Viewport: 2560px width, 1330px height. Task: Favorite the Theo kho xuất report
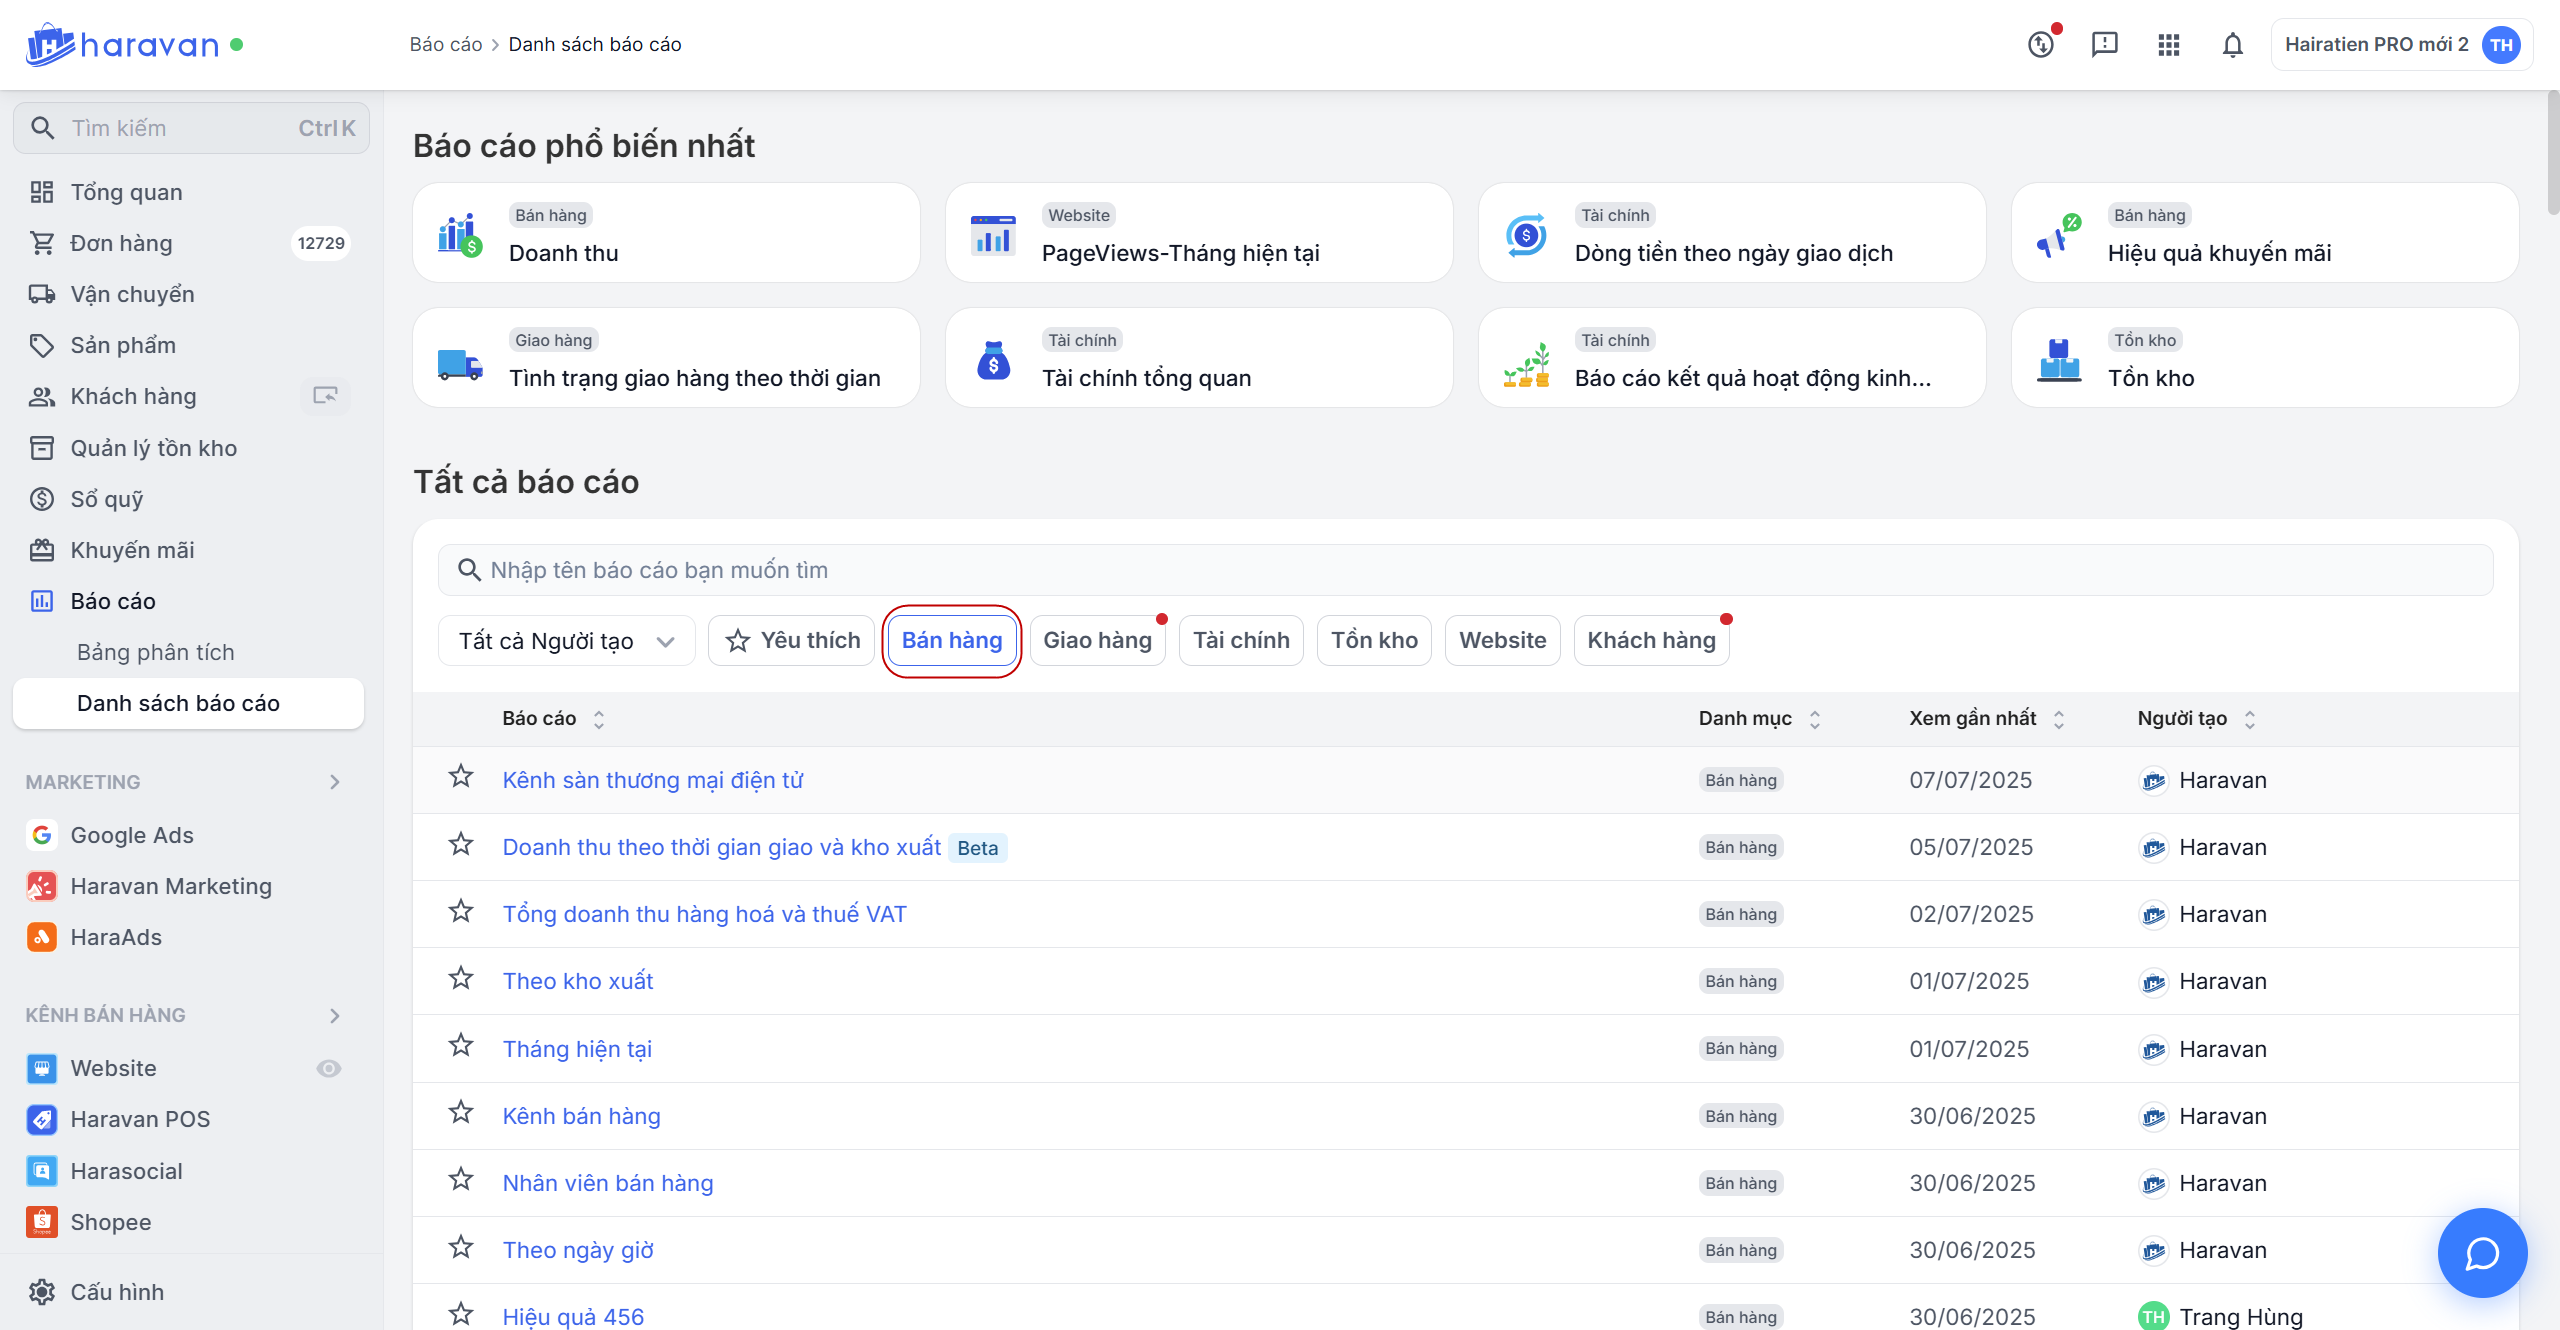click(x=460, y=978)
